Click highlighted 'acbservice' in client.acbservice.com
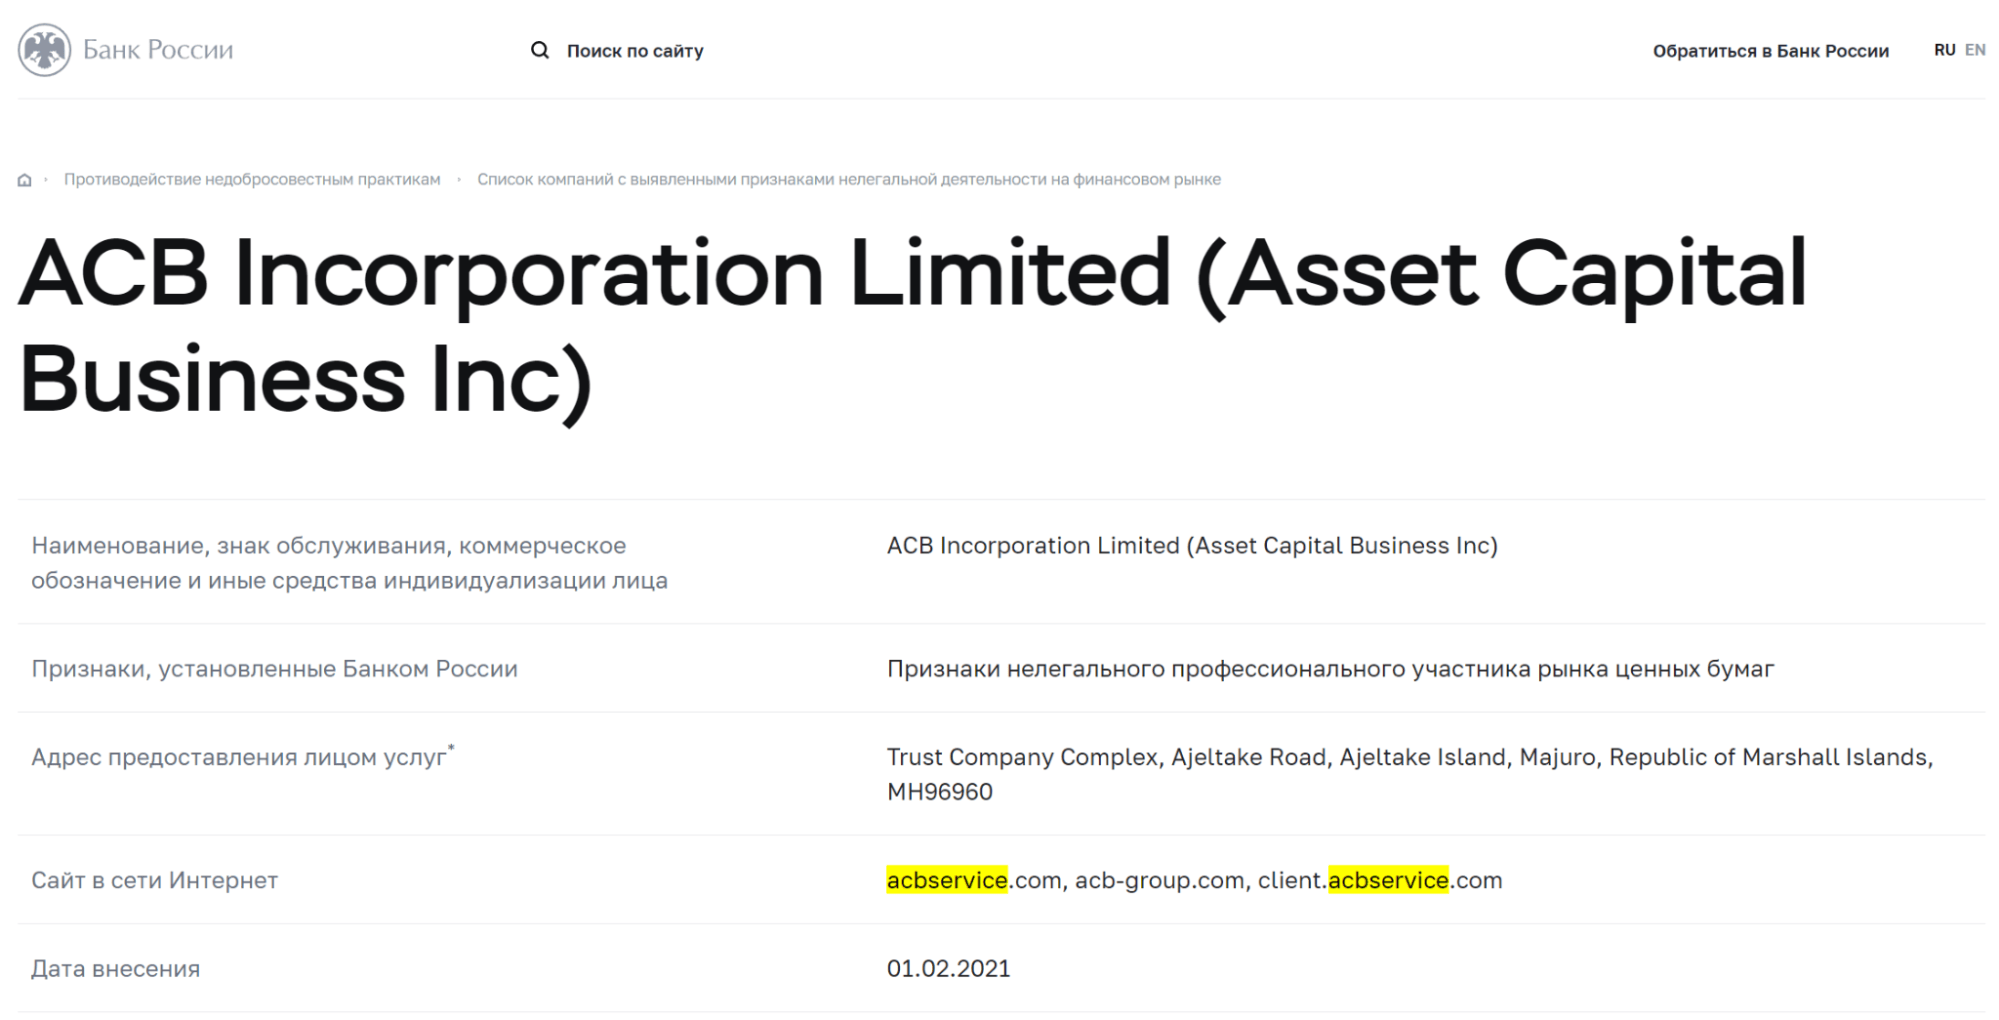 1388,880
